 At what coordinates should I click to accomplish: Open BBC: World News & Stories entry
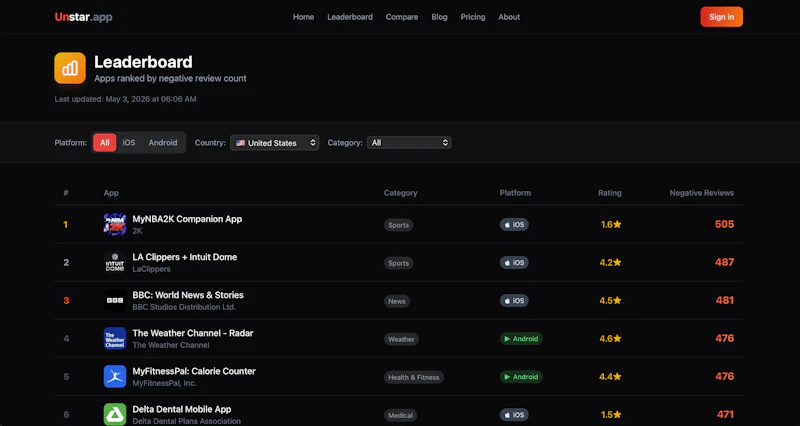(x=188, y=295)
